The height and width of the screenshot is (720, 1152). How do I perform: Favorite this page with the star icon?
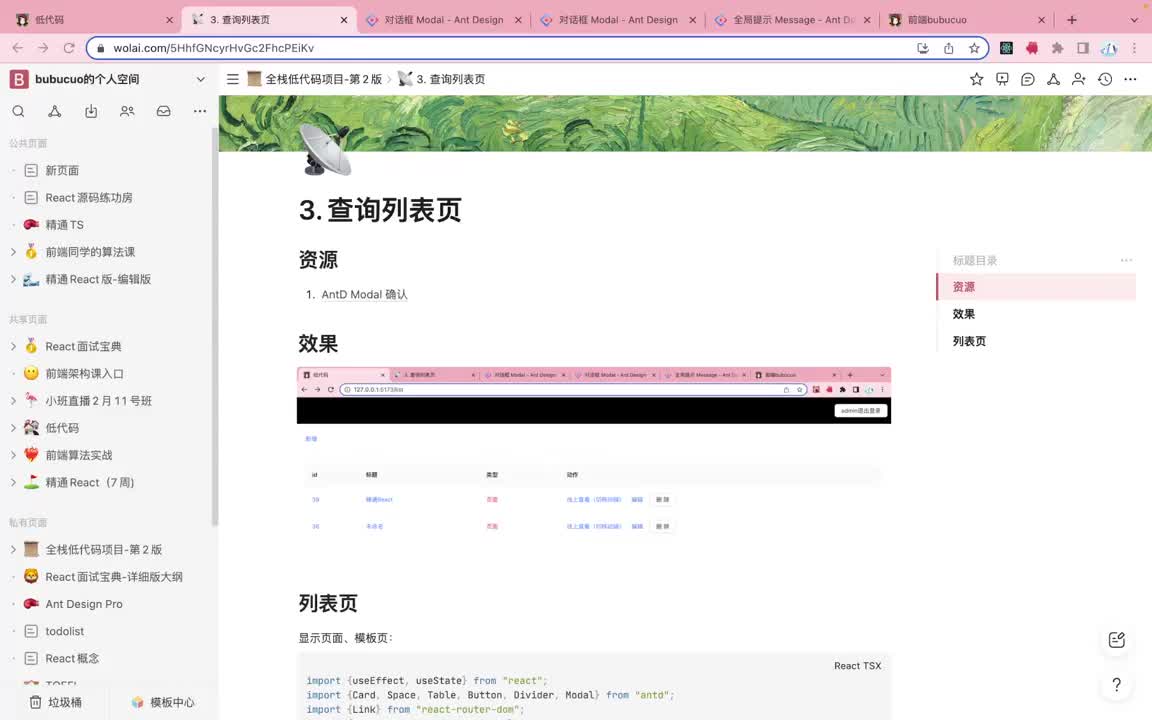point(976,79)
